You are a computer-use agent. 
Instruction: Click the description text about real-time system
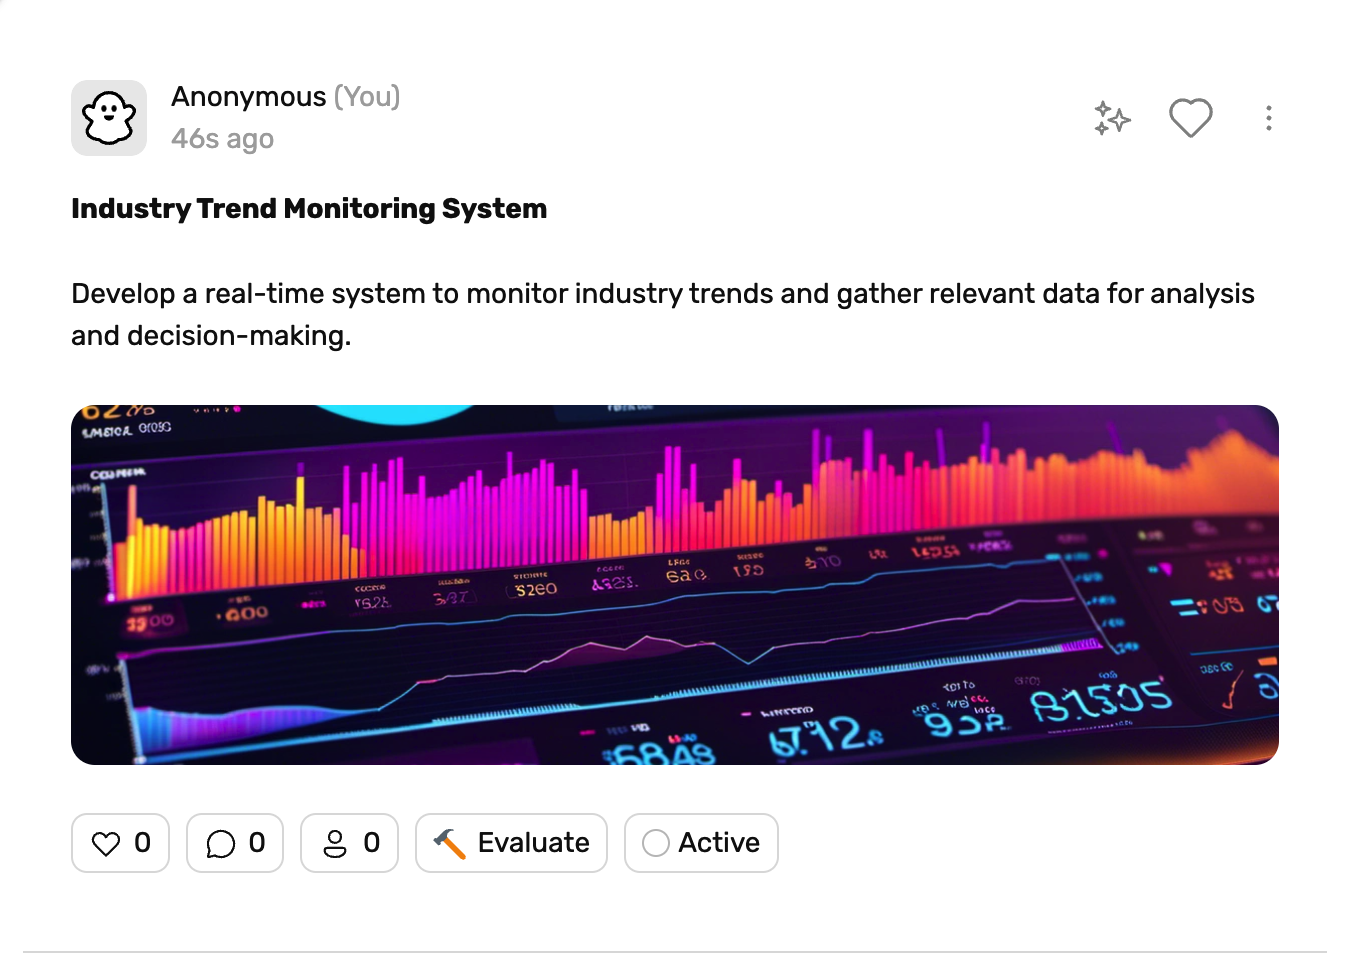point(663,314)
